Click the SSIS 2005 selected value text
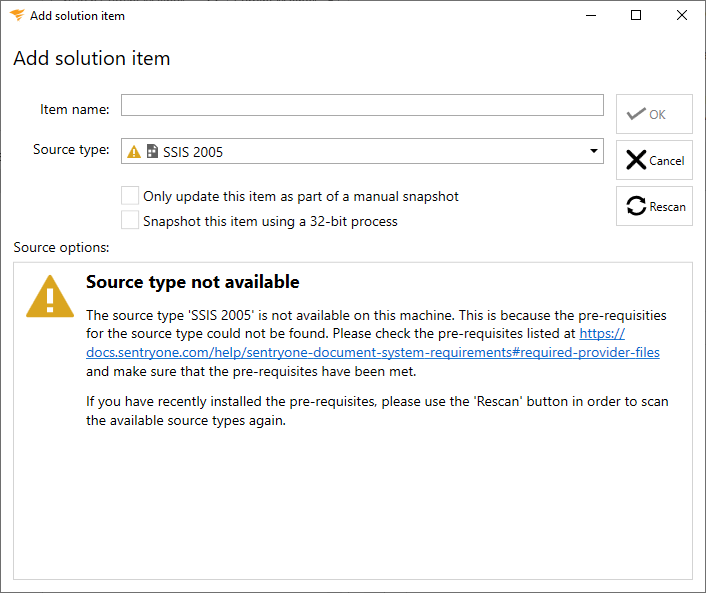 click(193, 152)
